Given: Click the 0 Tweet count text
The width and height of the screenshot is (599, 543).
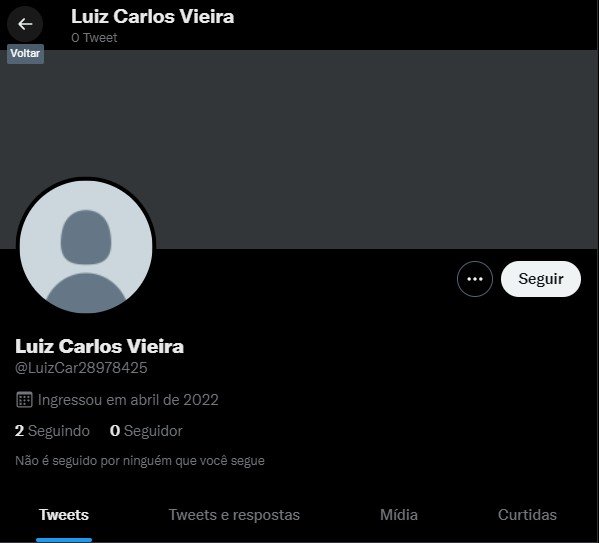Looking at the screenshot, I should click(x=94, y=37).
